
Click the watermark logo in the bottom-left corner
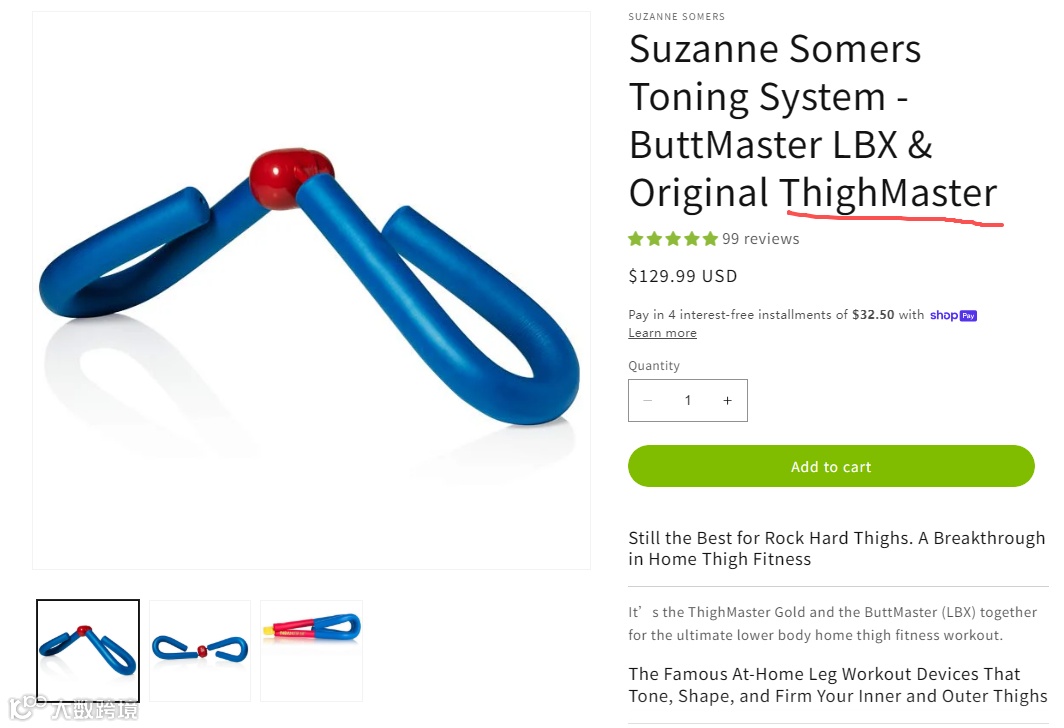(73, 709)
